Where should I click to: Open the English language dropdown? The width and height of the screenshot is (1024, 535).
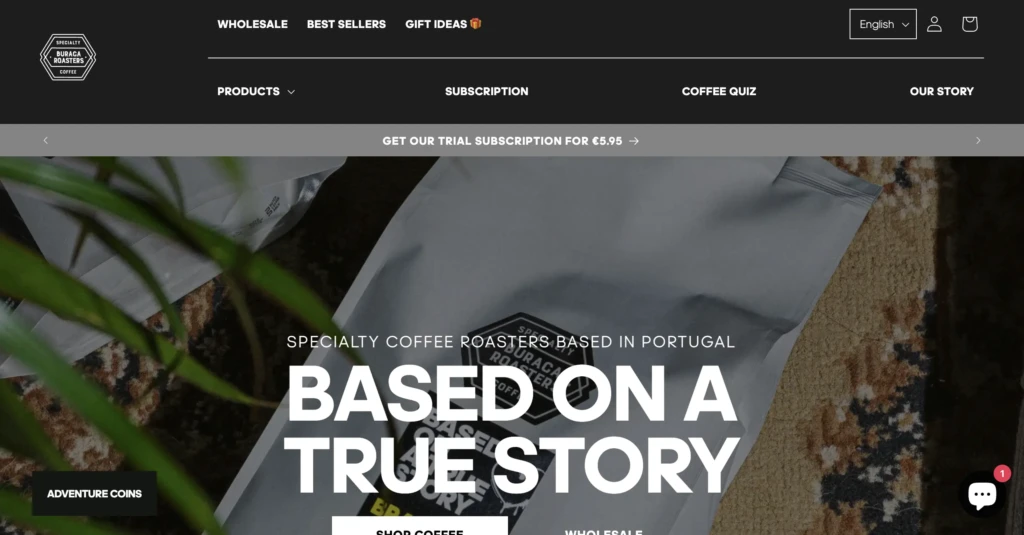[883, 24]
